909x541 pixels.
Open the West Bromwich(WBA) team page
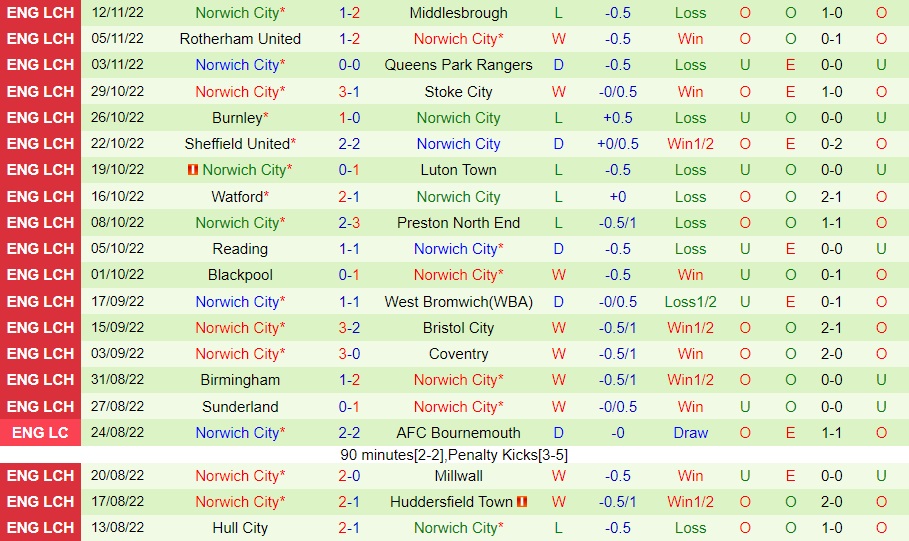click(x=458, y=302)
